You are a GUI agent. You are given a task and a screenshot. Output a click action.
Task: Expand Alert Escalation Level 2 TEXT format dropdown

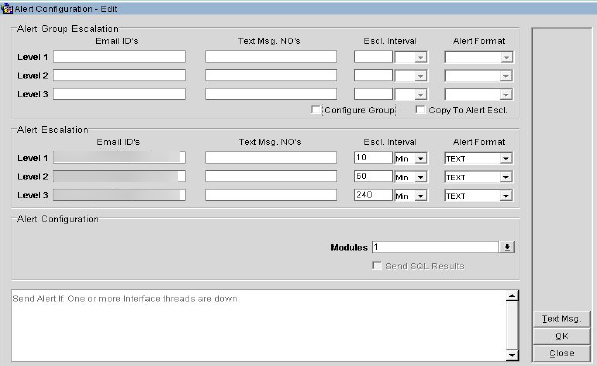[506, 177]
